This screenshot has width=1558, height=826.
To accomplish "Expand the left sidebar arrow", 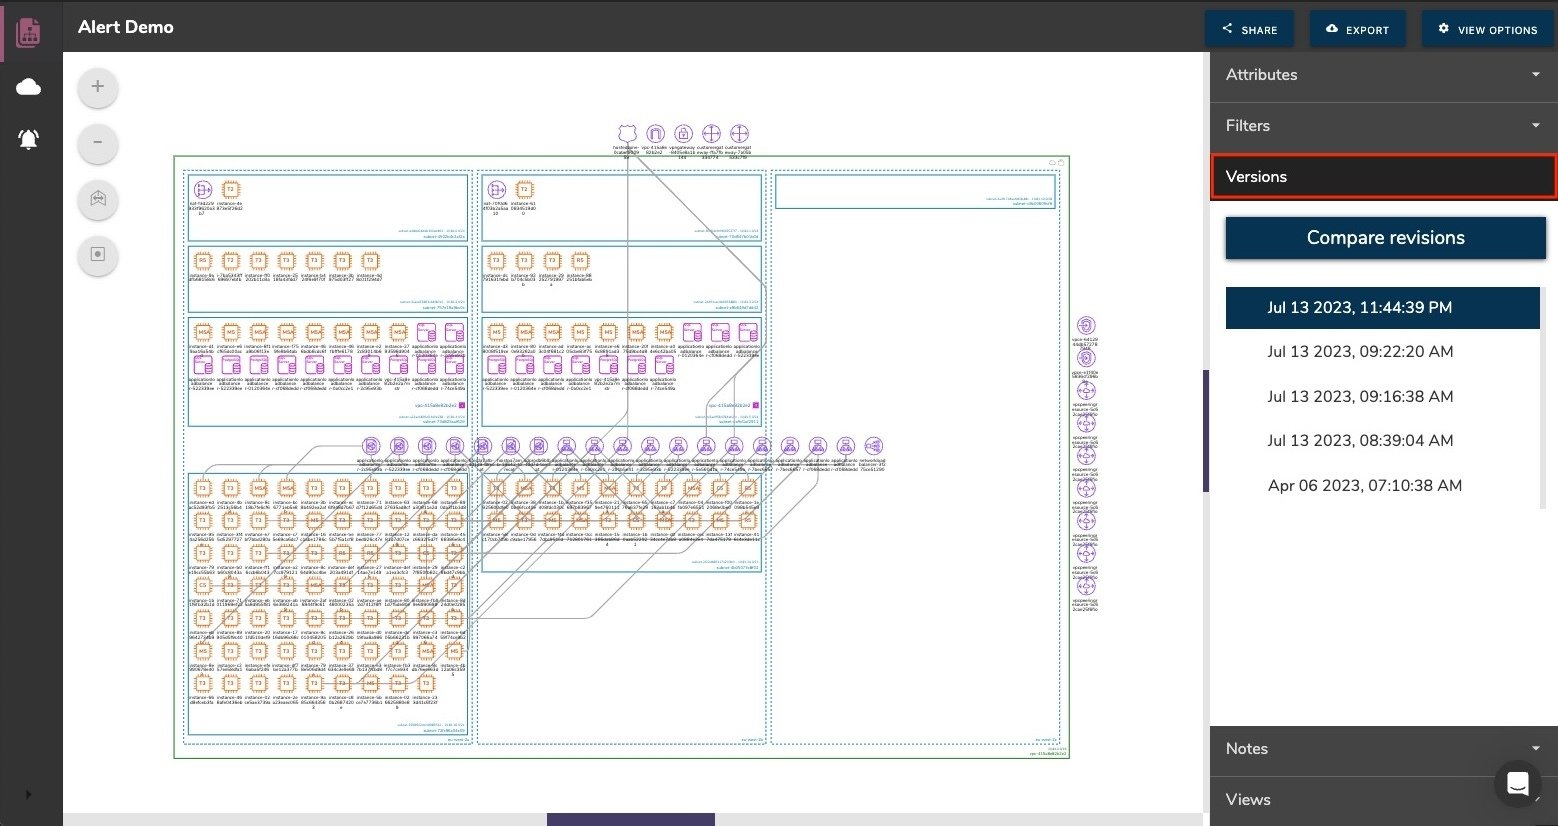I will point(28,794).
